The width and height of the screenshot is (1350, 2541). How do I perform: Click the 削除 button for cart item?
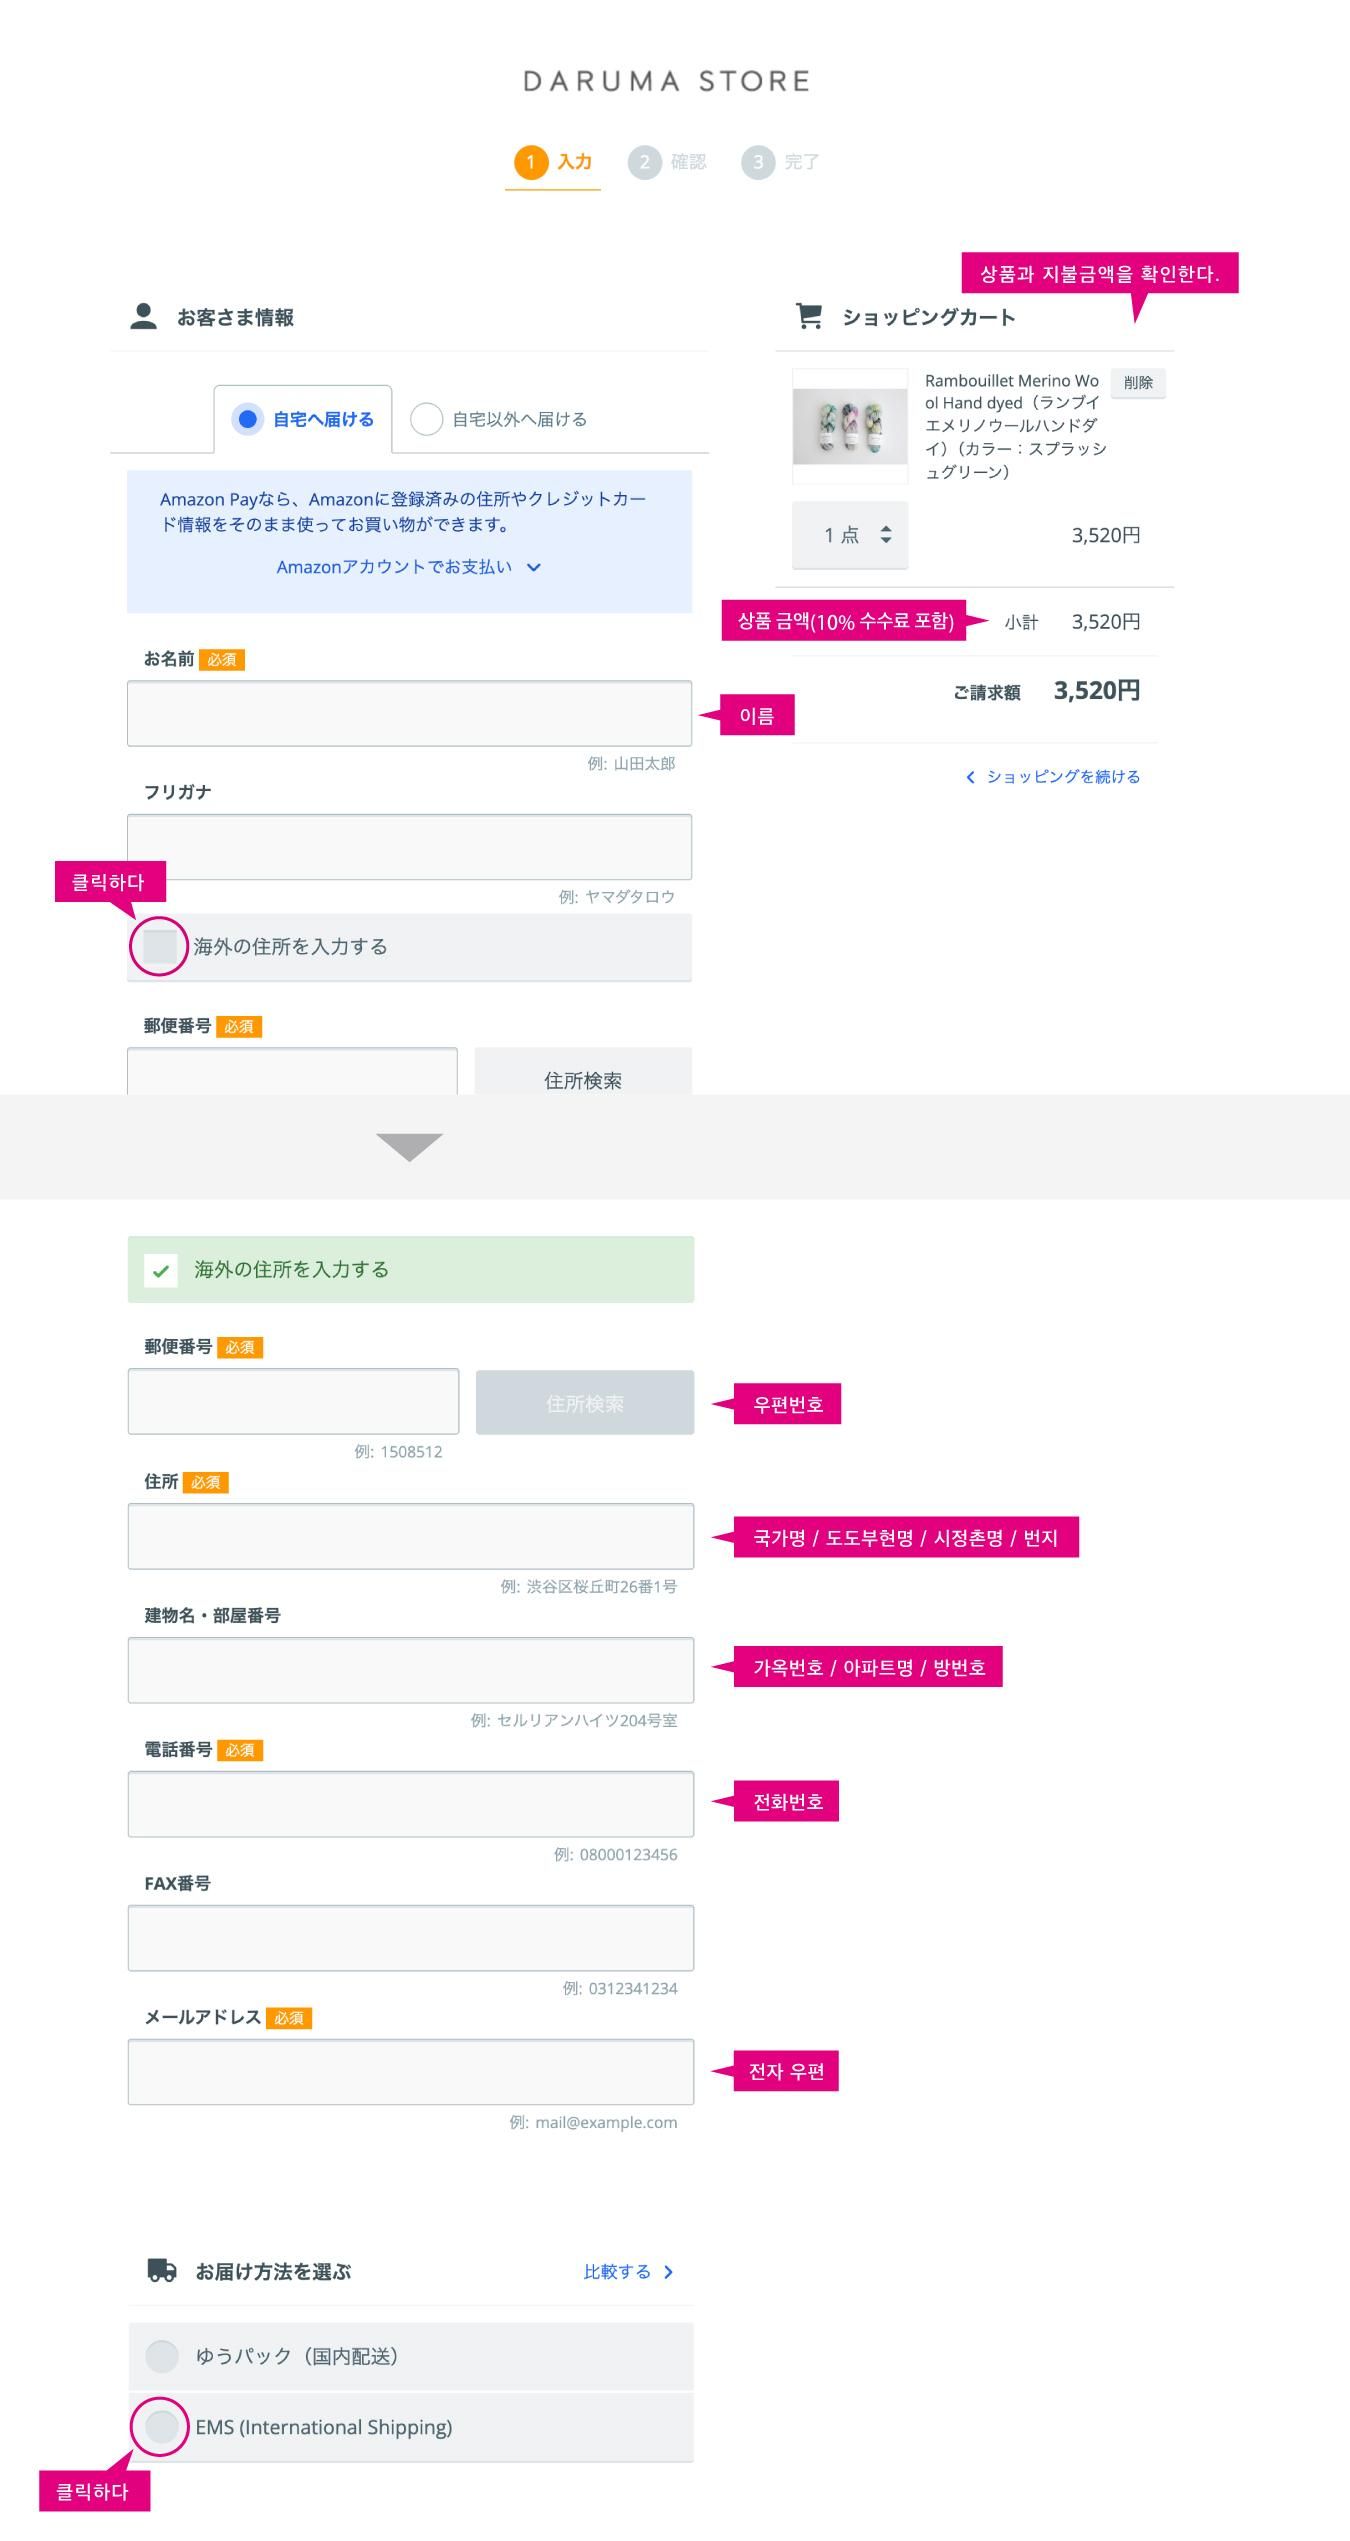pos(1138,382)
